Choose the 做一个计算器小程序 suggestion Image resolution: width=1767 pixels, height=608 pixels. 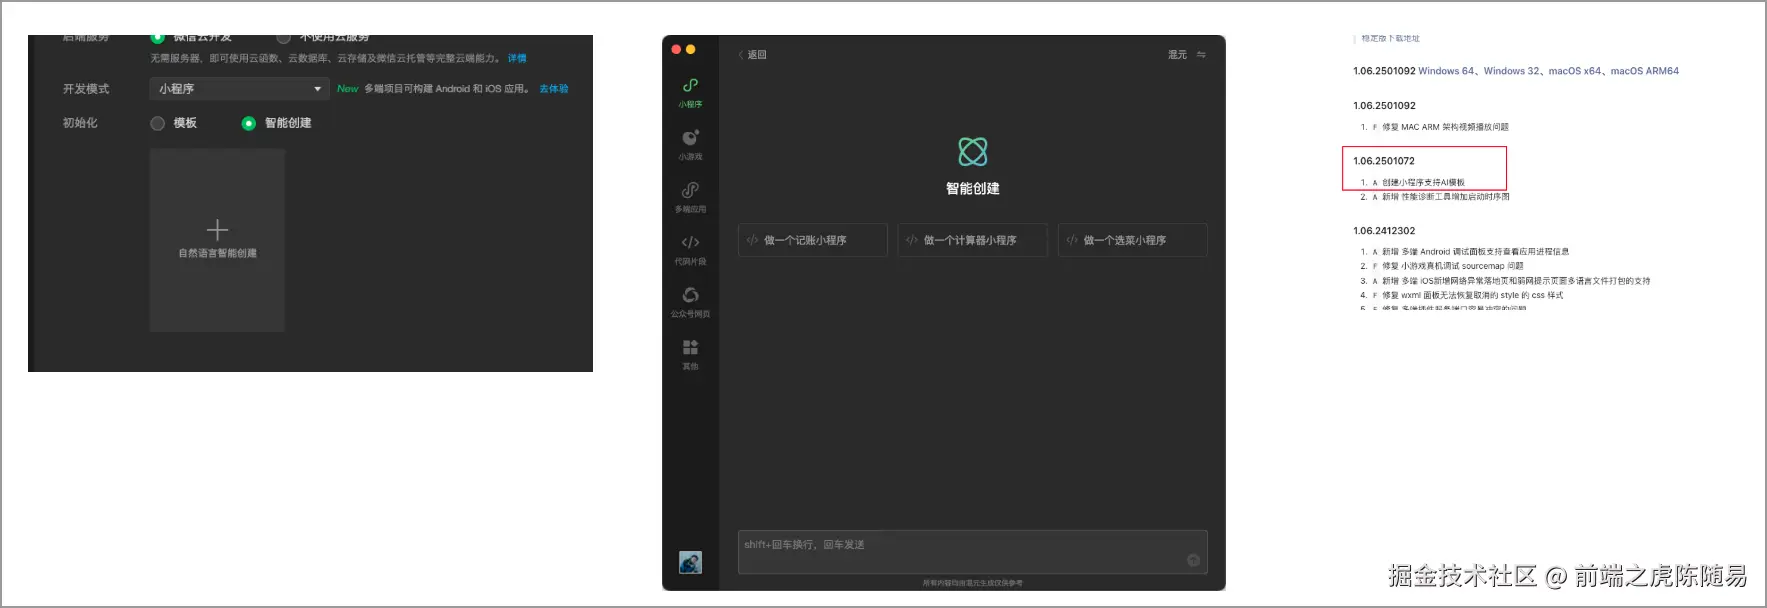pyautogui.click(x=972, y=240)
